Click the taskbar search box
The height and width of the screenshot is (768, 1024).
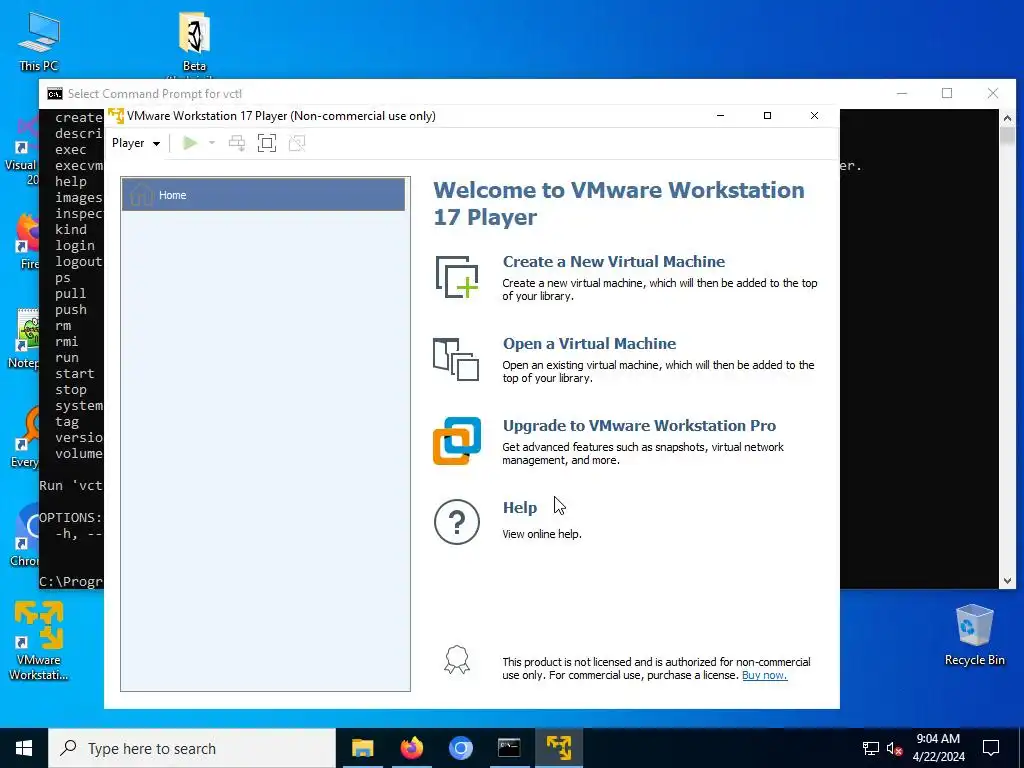192,748
